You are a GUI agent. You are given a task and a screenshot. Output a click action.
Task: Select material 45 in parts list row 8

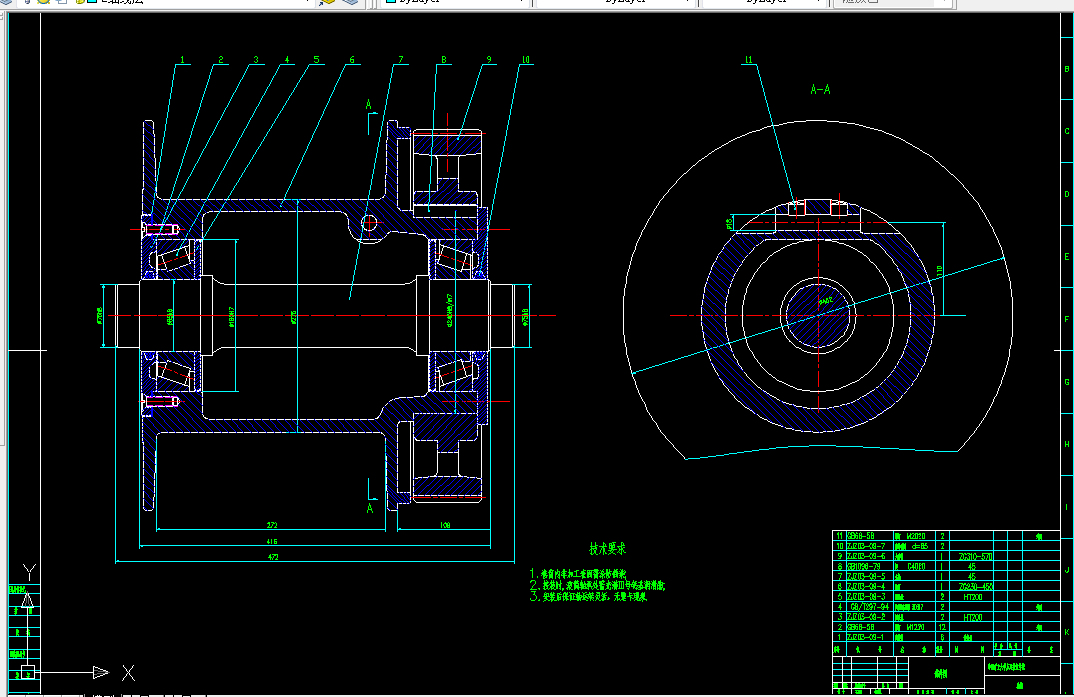coord(972,567)
